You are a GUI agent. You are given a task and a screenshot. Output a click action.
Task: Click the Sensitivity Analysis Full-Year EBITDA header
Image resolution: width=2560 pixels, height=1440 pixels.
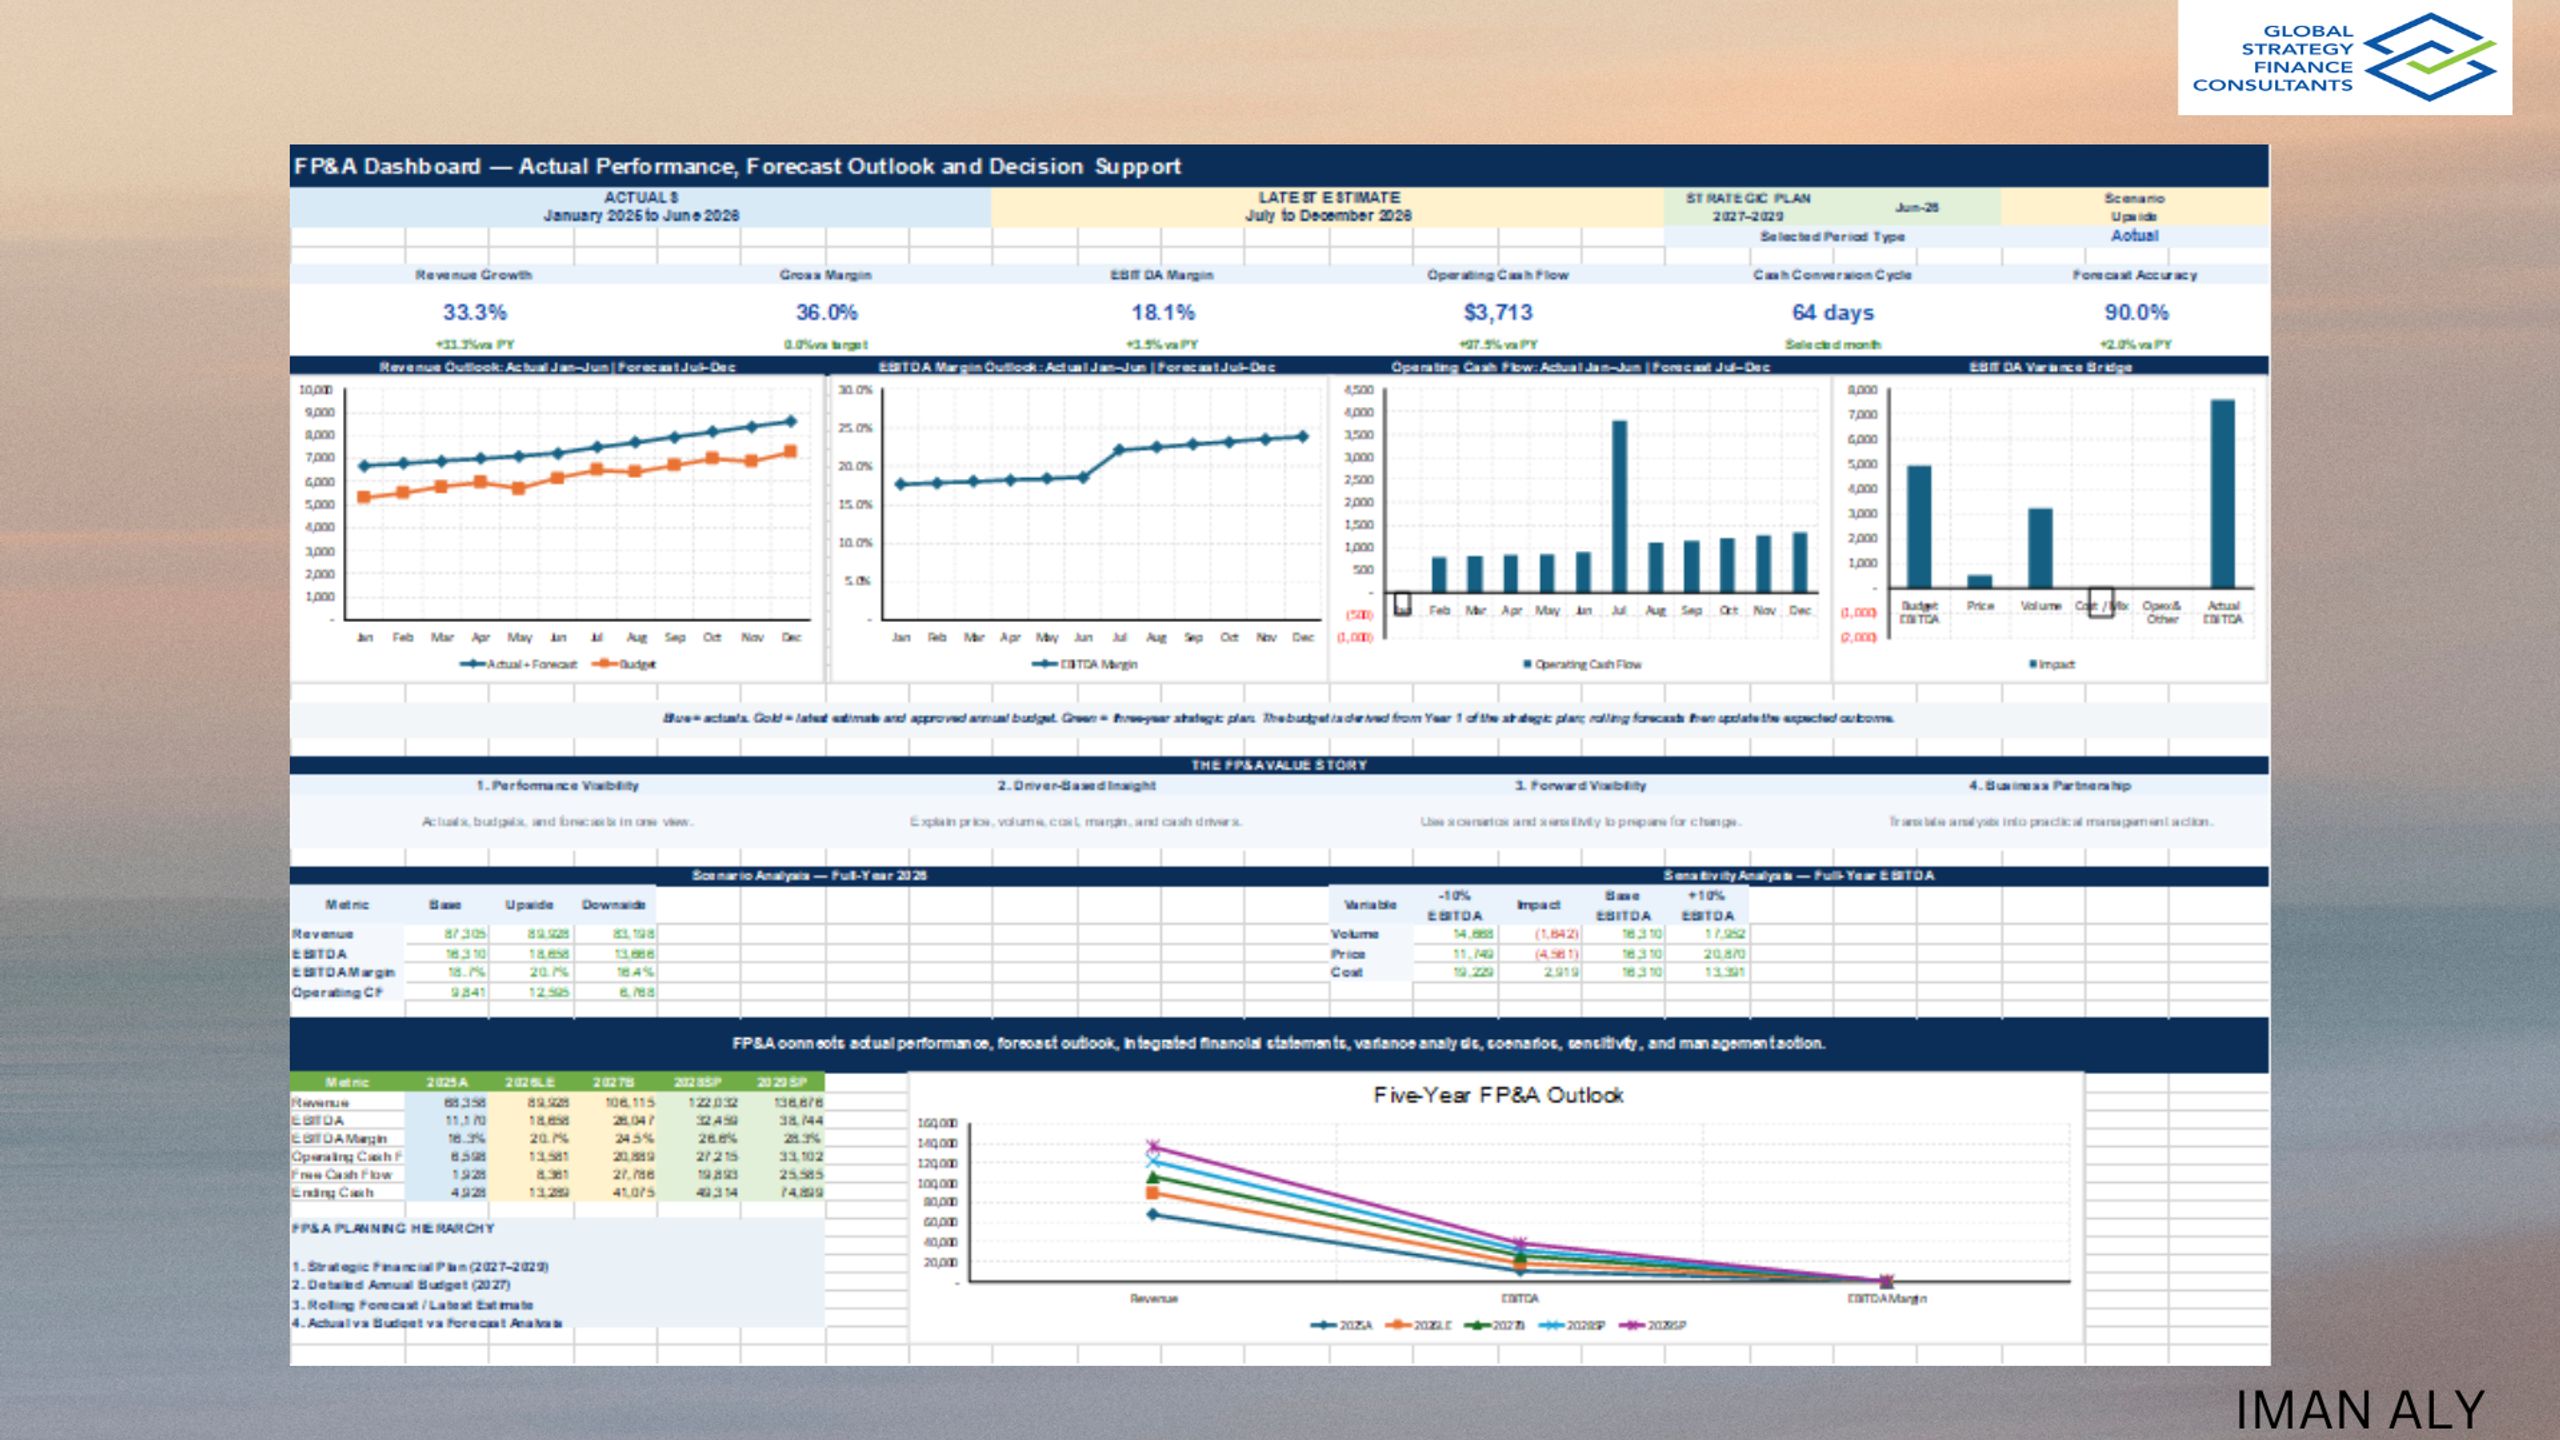(1798, 875)
